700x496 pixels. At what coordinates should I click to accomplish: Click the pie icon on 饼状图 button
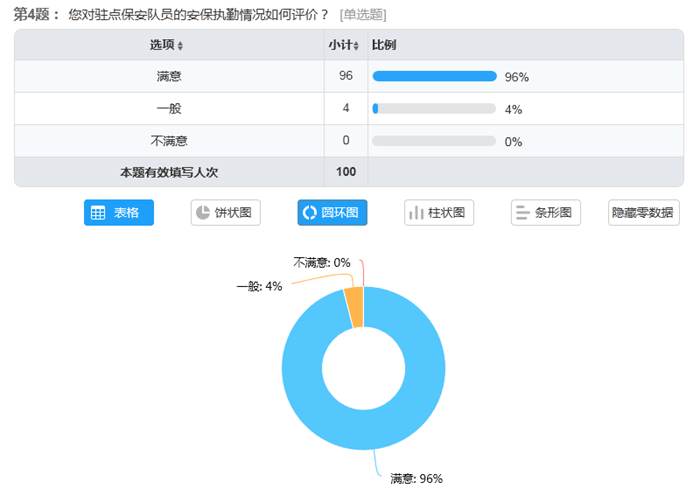pyautogui.click(x=203, y=213)
